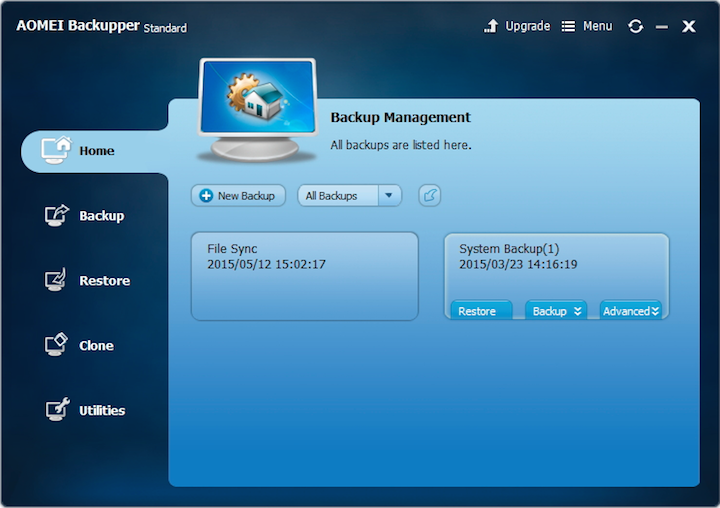The image size is (720, 508).
Task: Click 'All backups are listed here.' text
Action: pyautogui.click(x=401, y=145)
